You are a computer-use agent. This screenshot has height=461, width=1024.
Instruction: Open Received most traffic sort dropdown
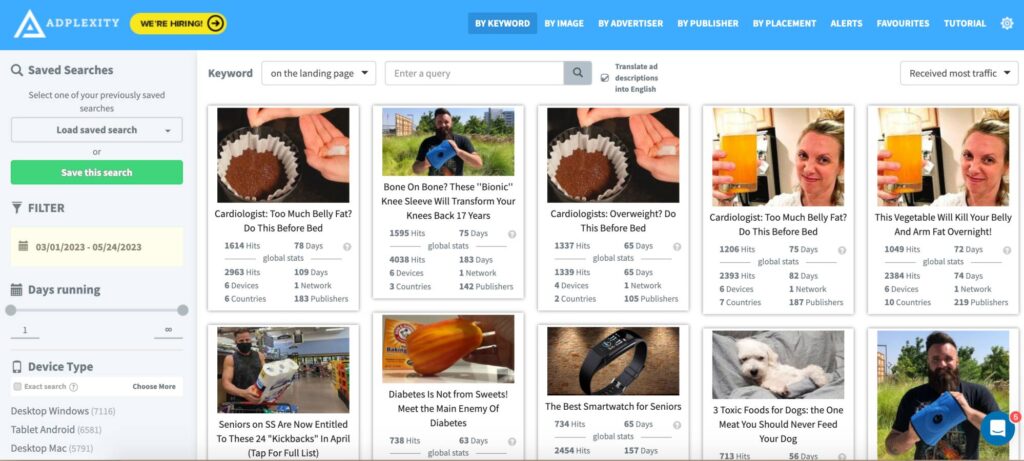[x=959, y=73]
